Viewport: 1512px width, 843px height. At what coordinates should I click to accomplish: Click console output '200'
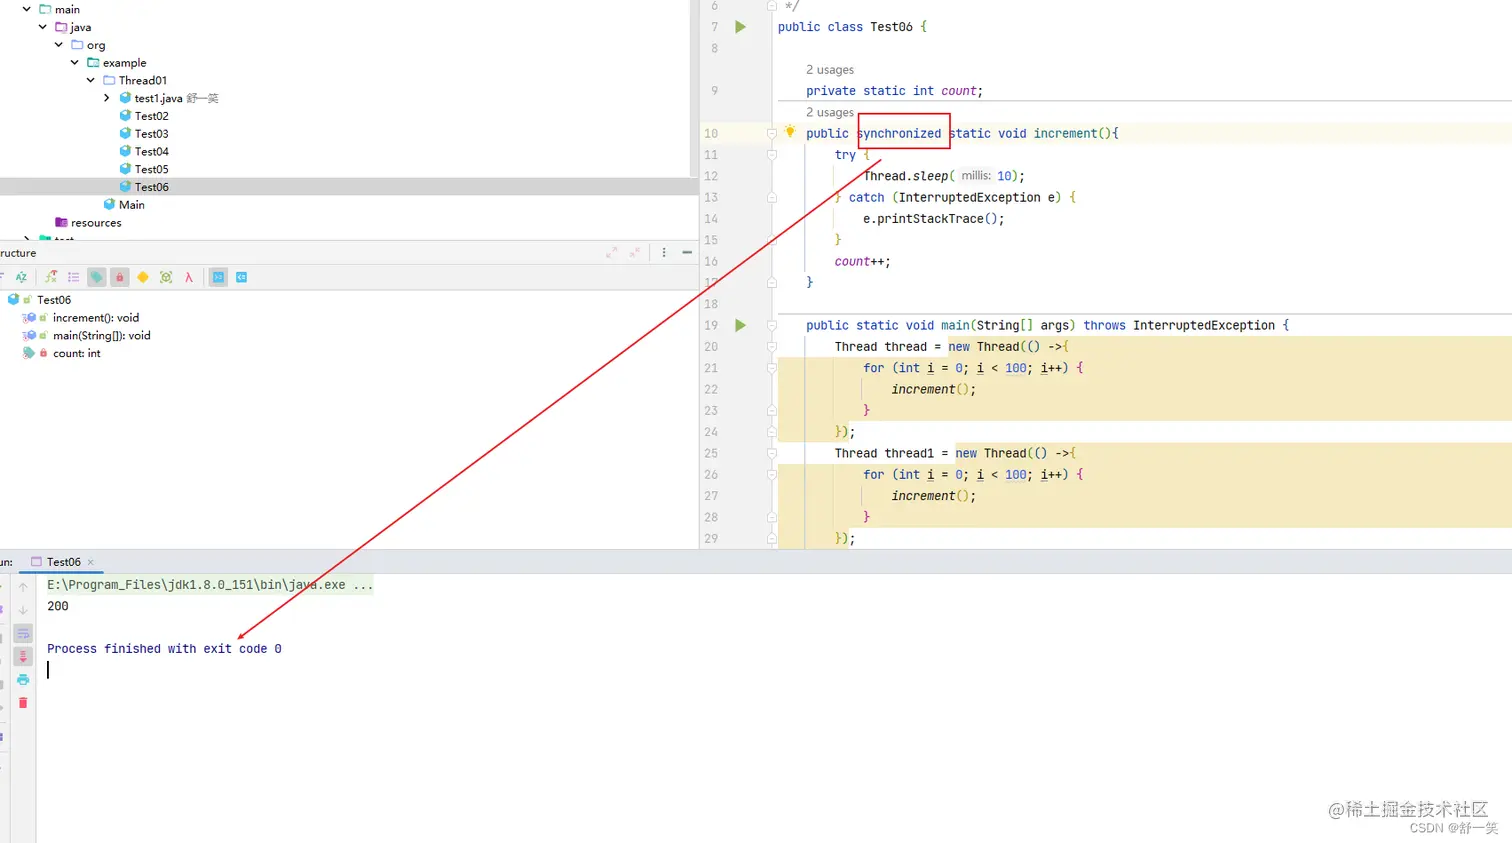pyautogui.click(x=58, y=606)
